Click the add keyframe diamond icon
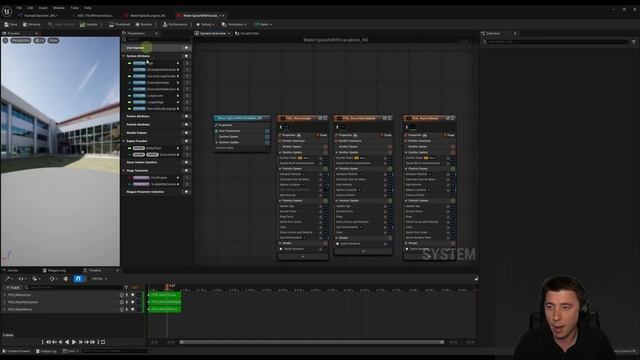Viewport: 640px width, 360px height. click(x=66, y=279)
